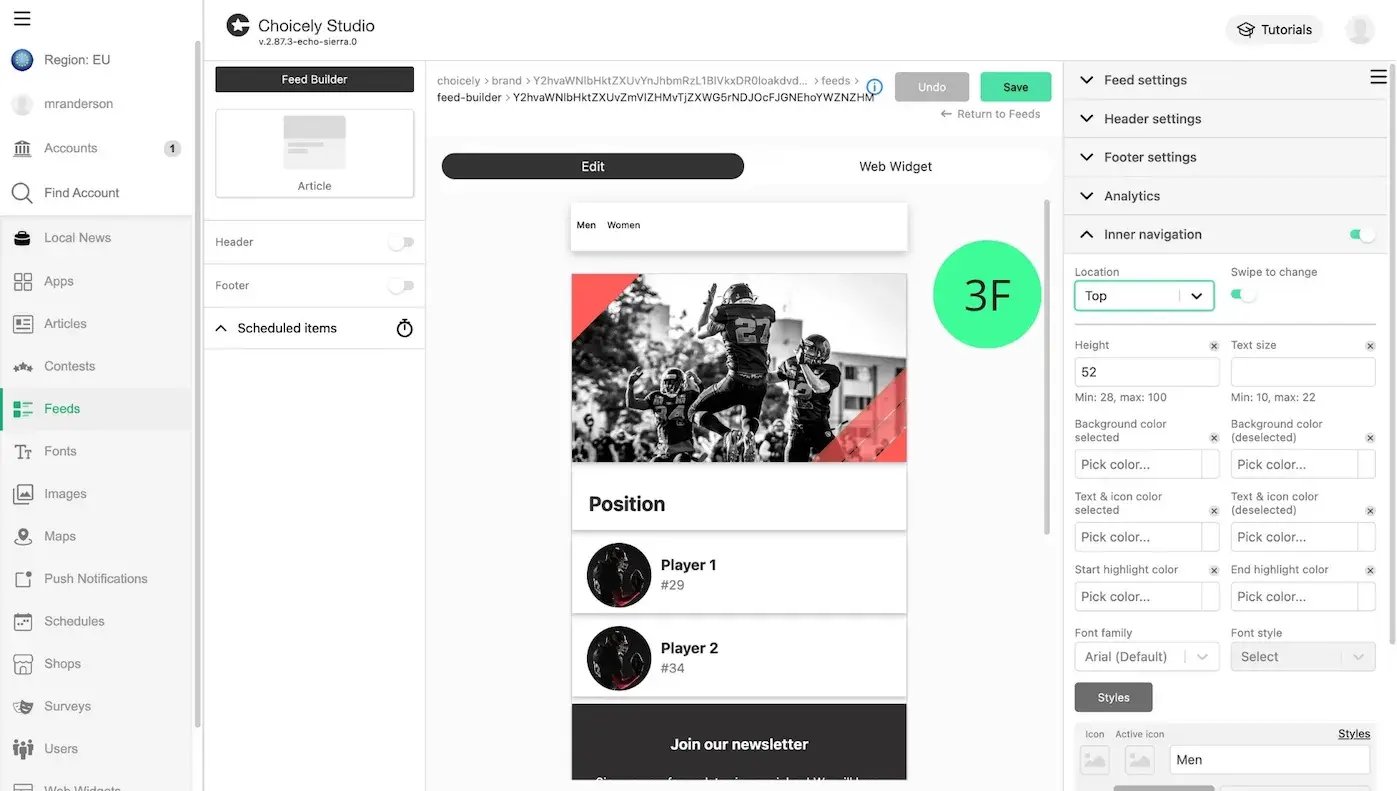
Task: Click the info icon beside the breadcrumb
Action: point(874,87)
